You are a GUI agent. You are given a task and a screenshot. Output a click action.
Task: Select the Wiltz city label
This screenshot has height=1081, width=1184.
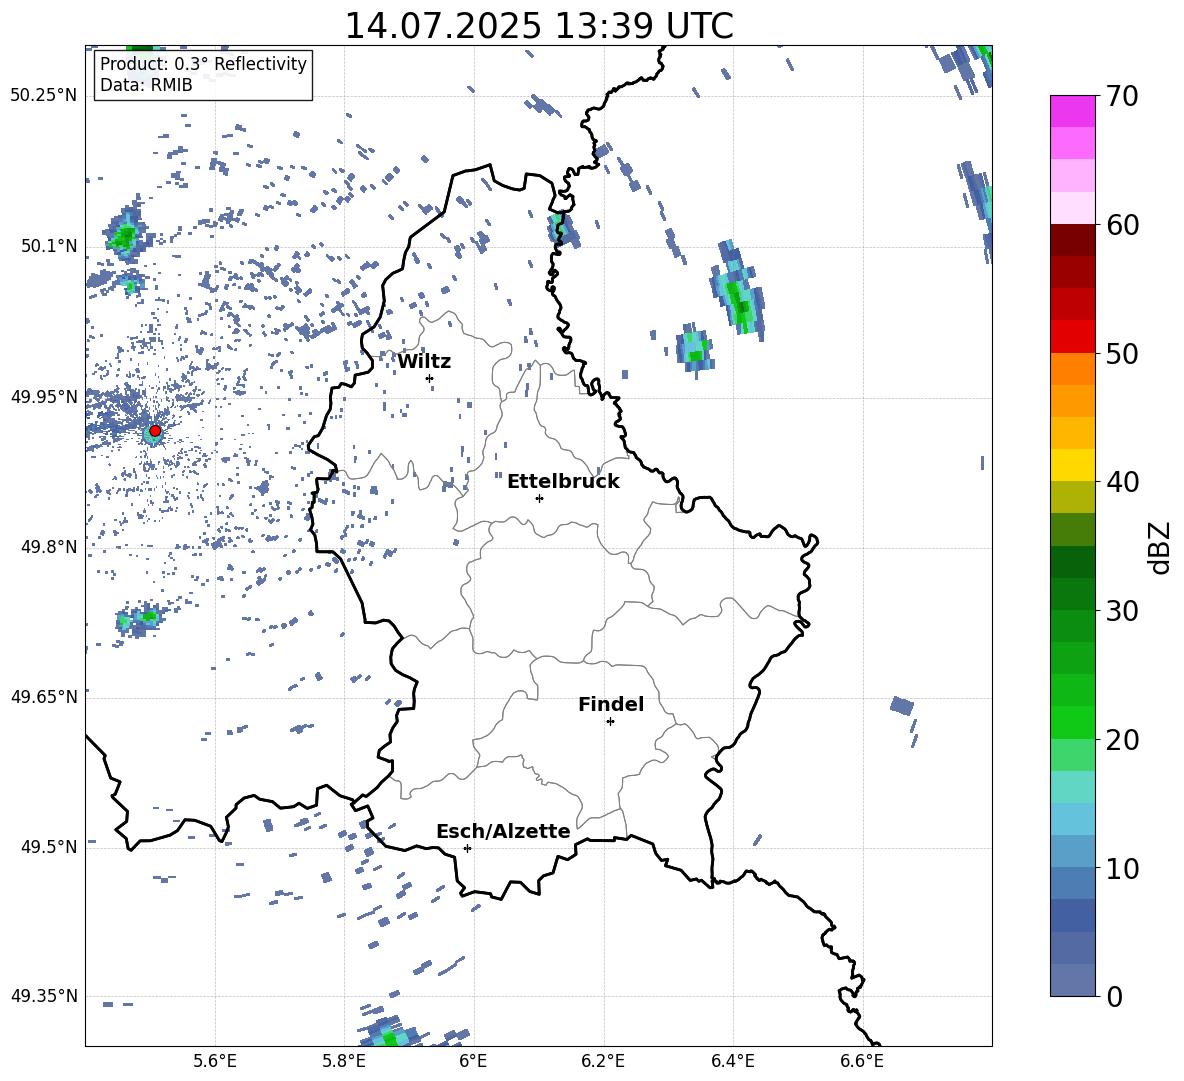coord(424,362)
